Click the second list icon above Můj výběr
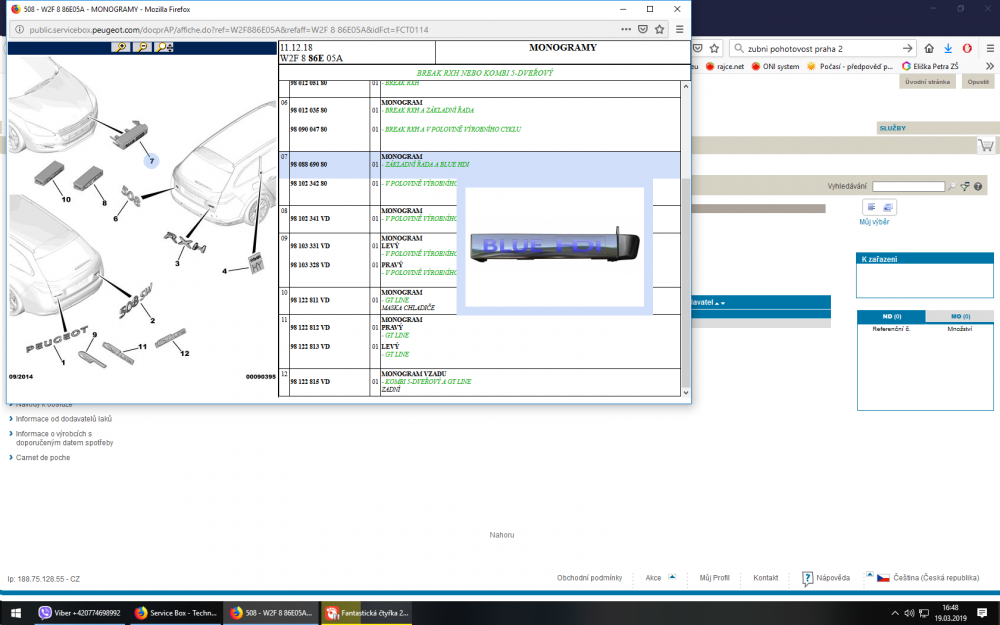This screenshot has height=625, width=1000. pyautogui.click(x=888, y=207)
